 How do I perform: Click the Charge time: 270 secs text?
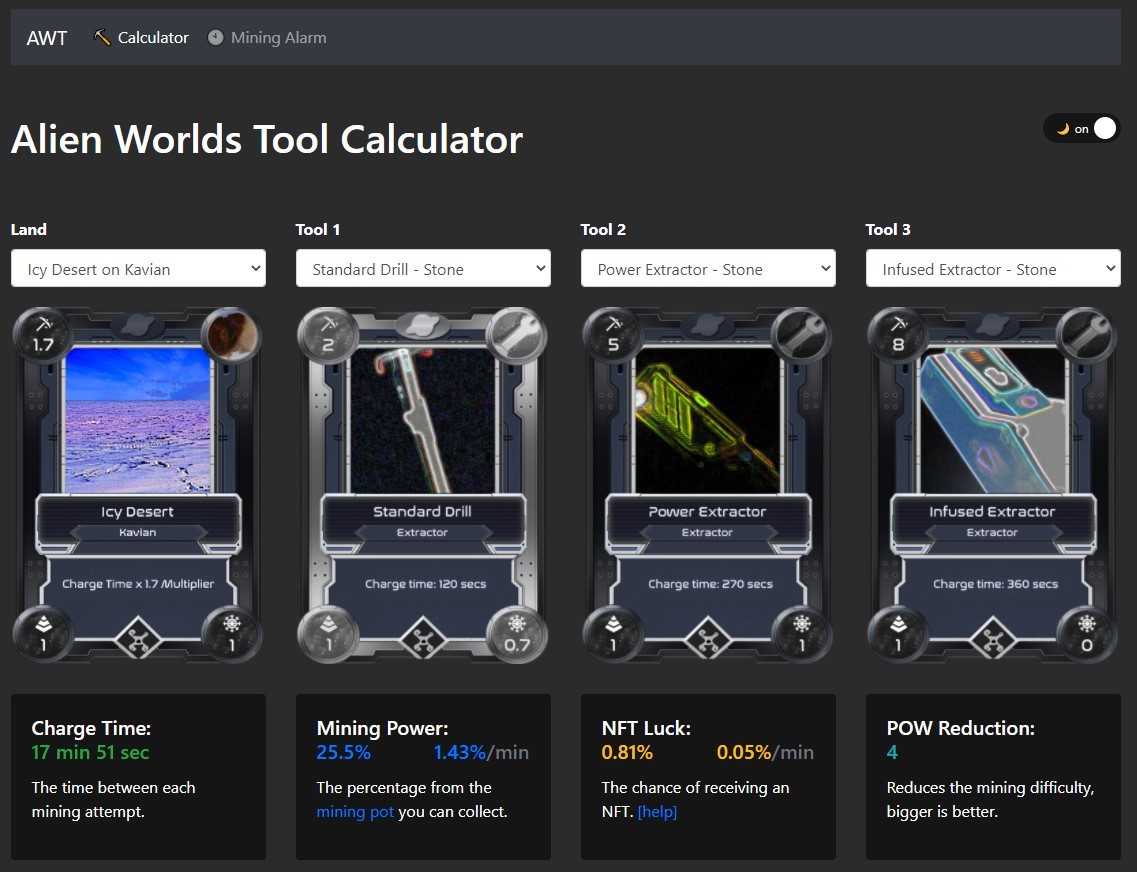pyautogui.click(x=710, y=584)
